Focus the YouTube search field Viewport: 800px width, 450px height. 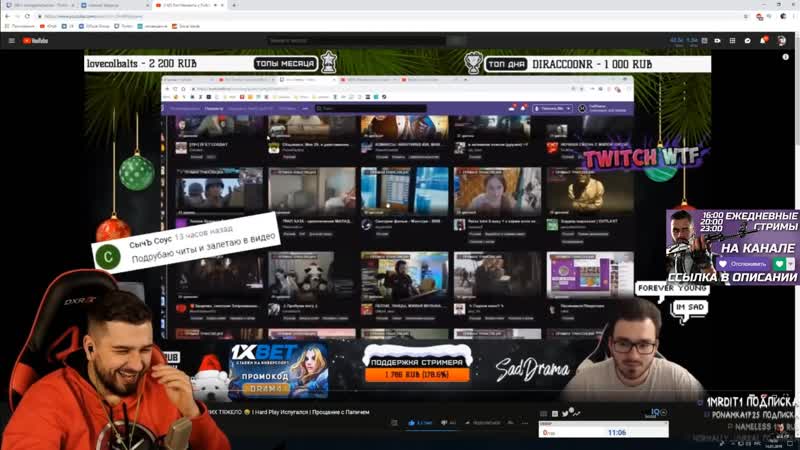point(356,41)
